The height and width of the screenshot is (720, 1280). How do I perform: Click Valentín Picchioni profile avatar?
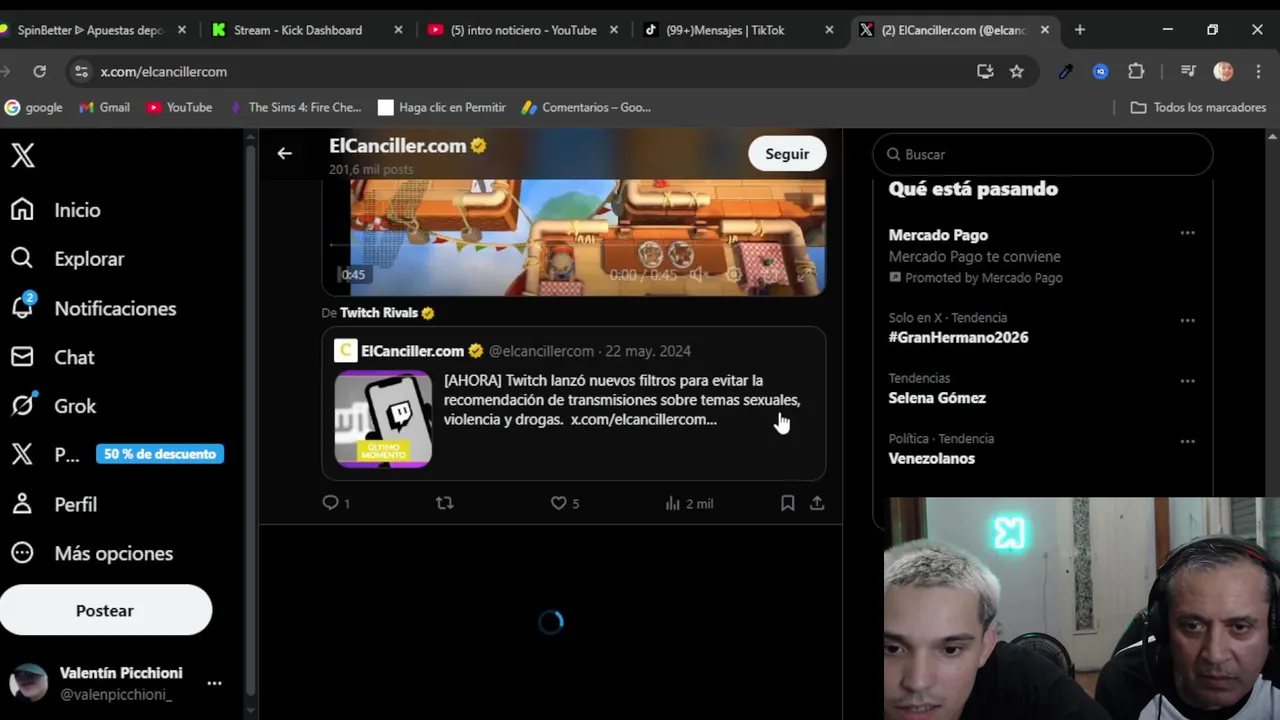point(28,683)
